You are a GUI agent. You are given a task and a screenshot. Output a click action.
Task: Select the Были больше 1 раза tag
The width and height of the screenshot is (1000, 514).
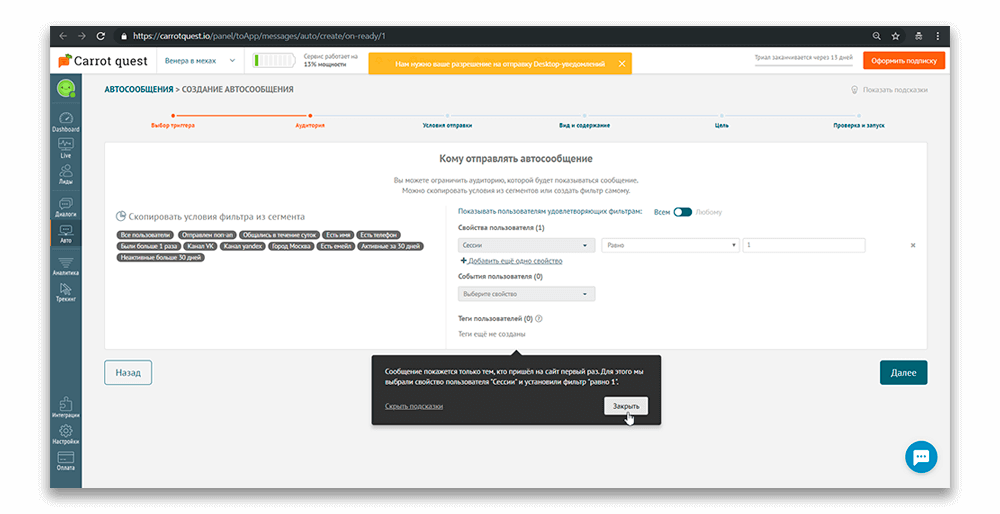point(149,246)
